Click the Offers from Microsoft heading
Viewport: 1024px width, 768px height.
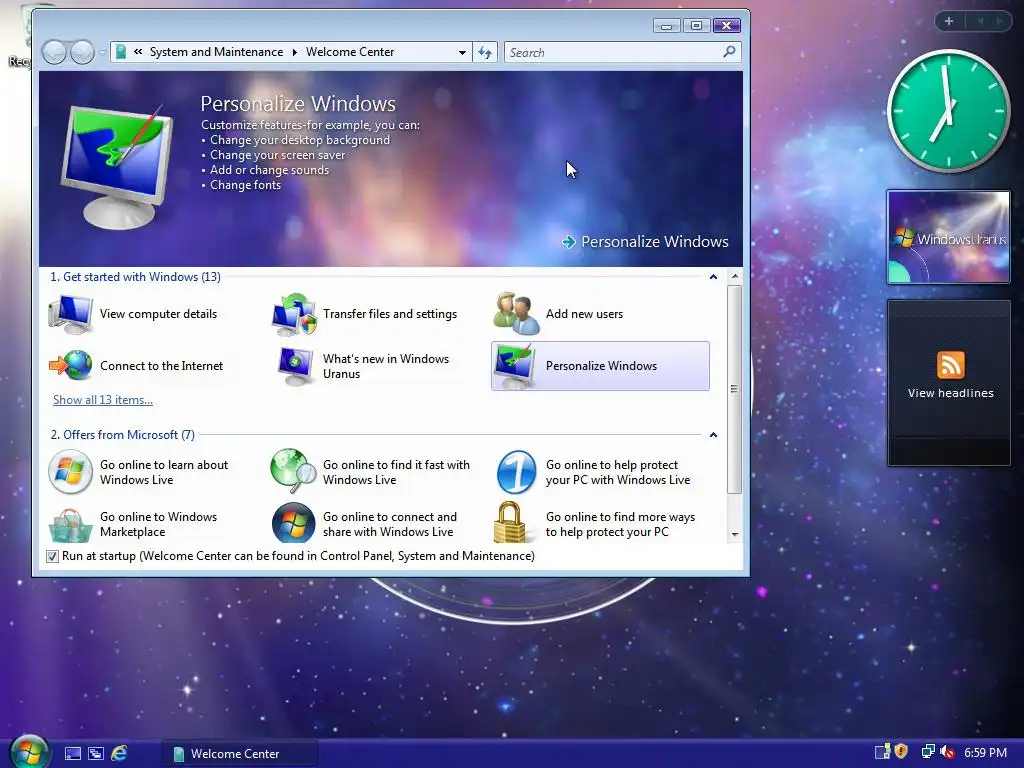point(122,435)
